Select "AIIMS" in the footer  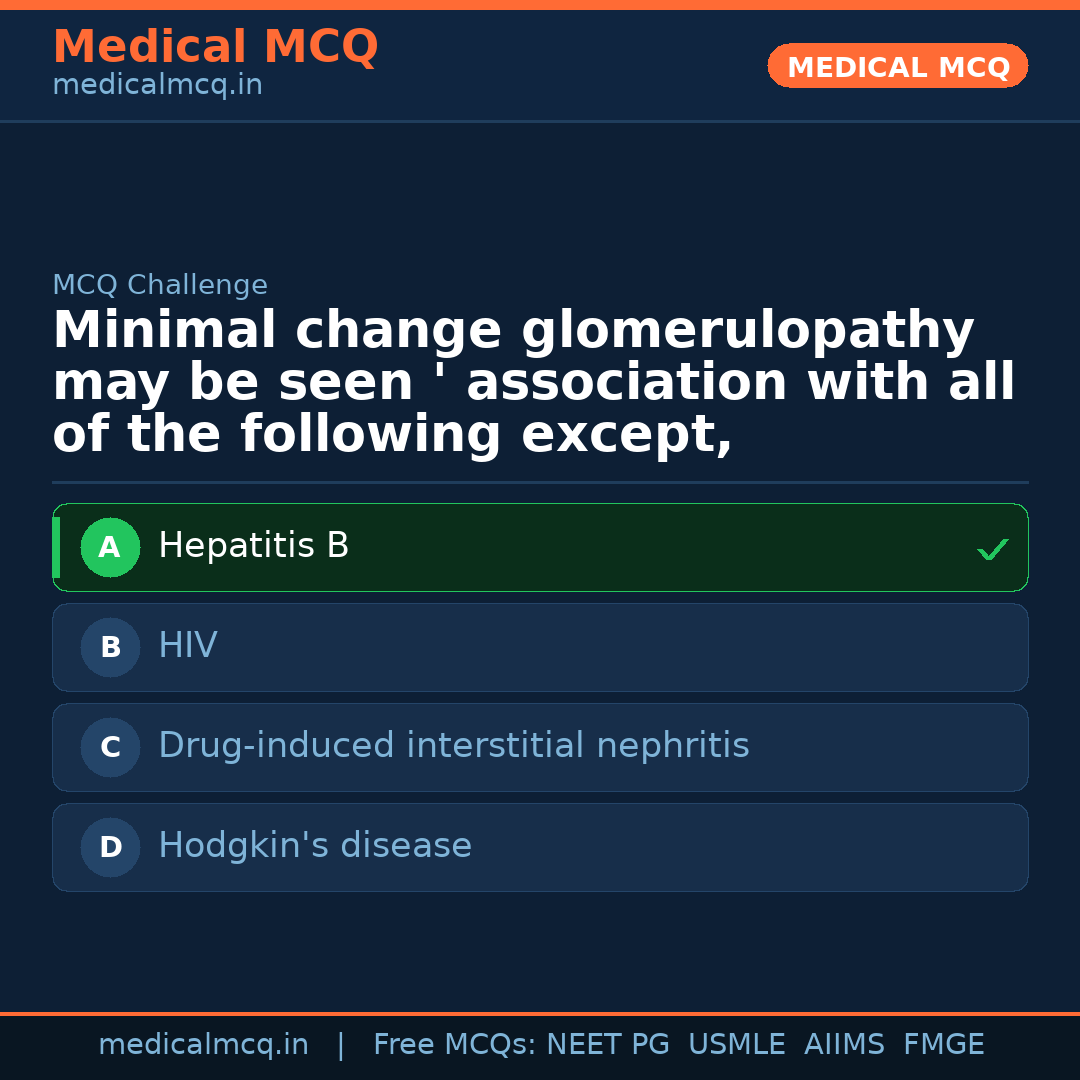(x=844, y=1045)
